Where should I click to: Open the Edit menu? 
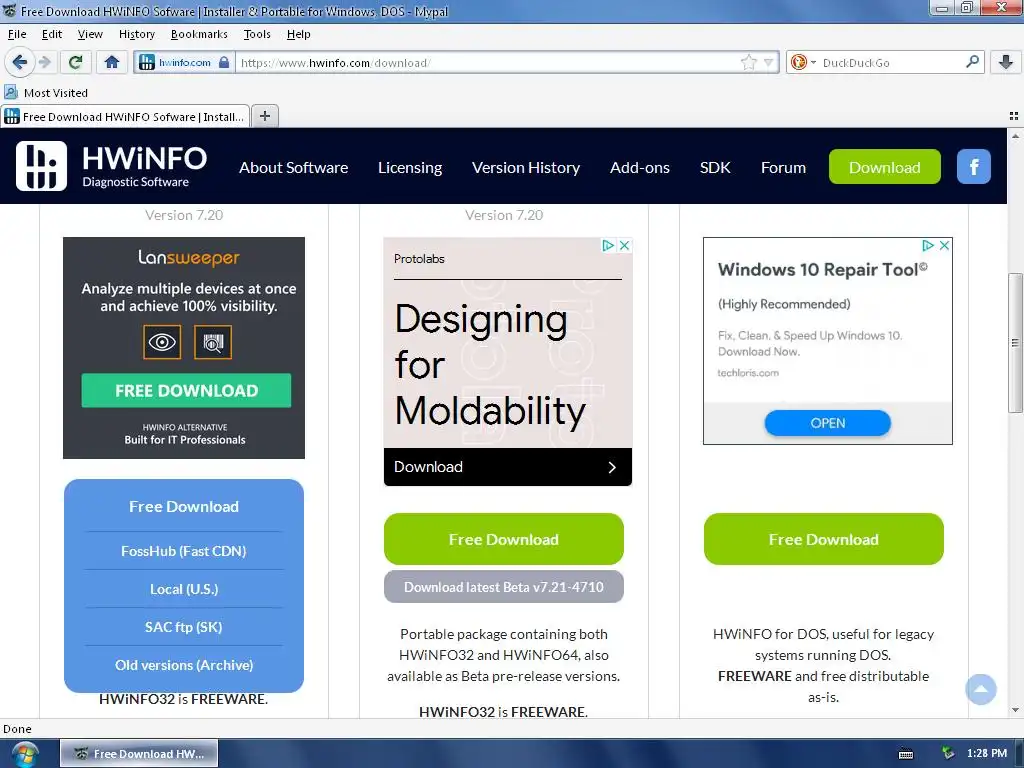coord(52,34)
